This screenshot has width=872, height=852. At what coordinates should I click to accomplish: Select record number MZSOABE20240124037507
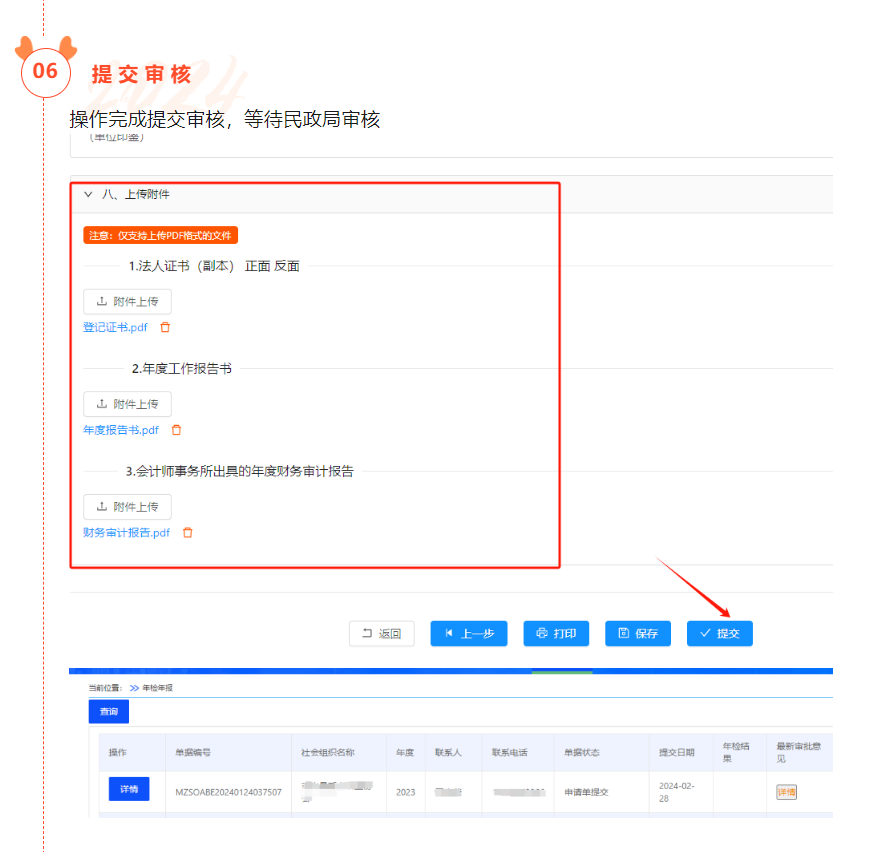pos(228,792)
